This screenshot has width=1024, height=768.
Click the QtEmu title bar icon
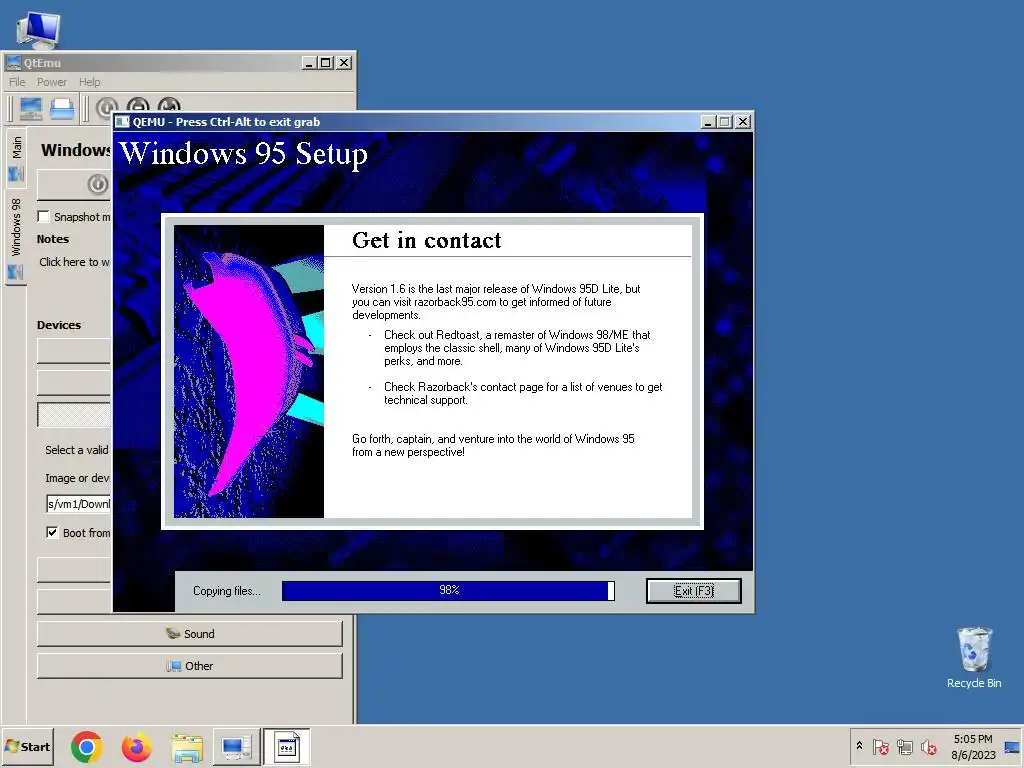point(13,63)
